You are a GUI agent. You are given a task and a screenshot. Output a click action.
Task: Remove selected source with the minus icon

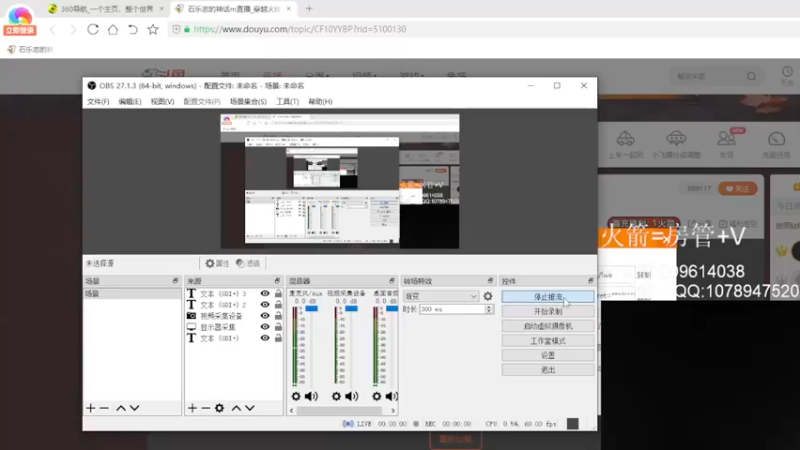pyautogui.click(x=206, y=408)
